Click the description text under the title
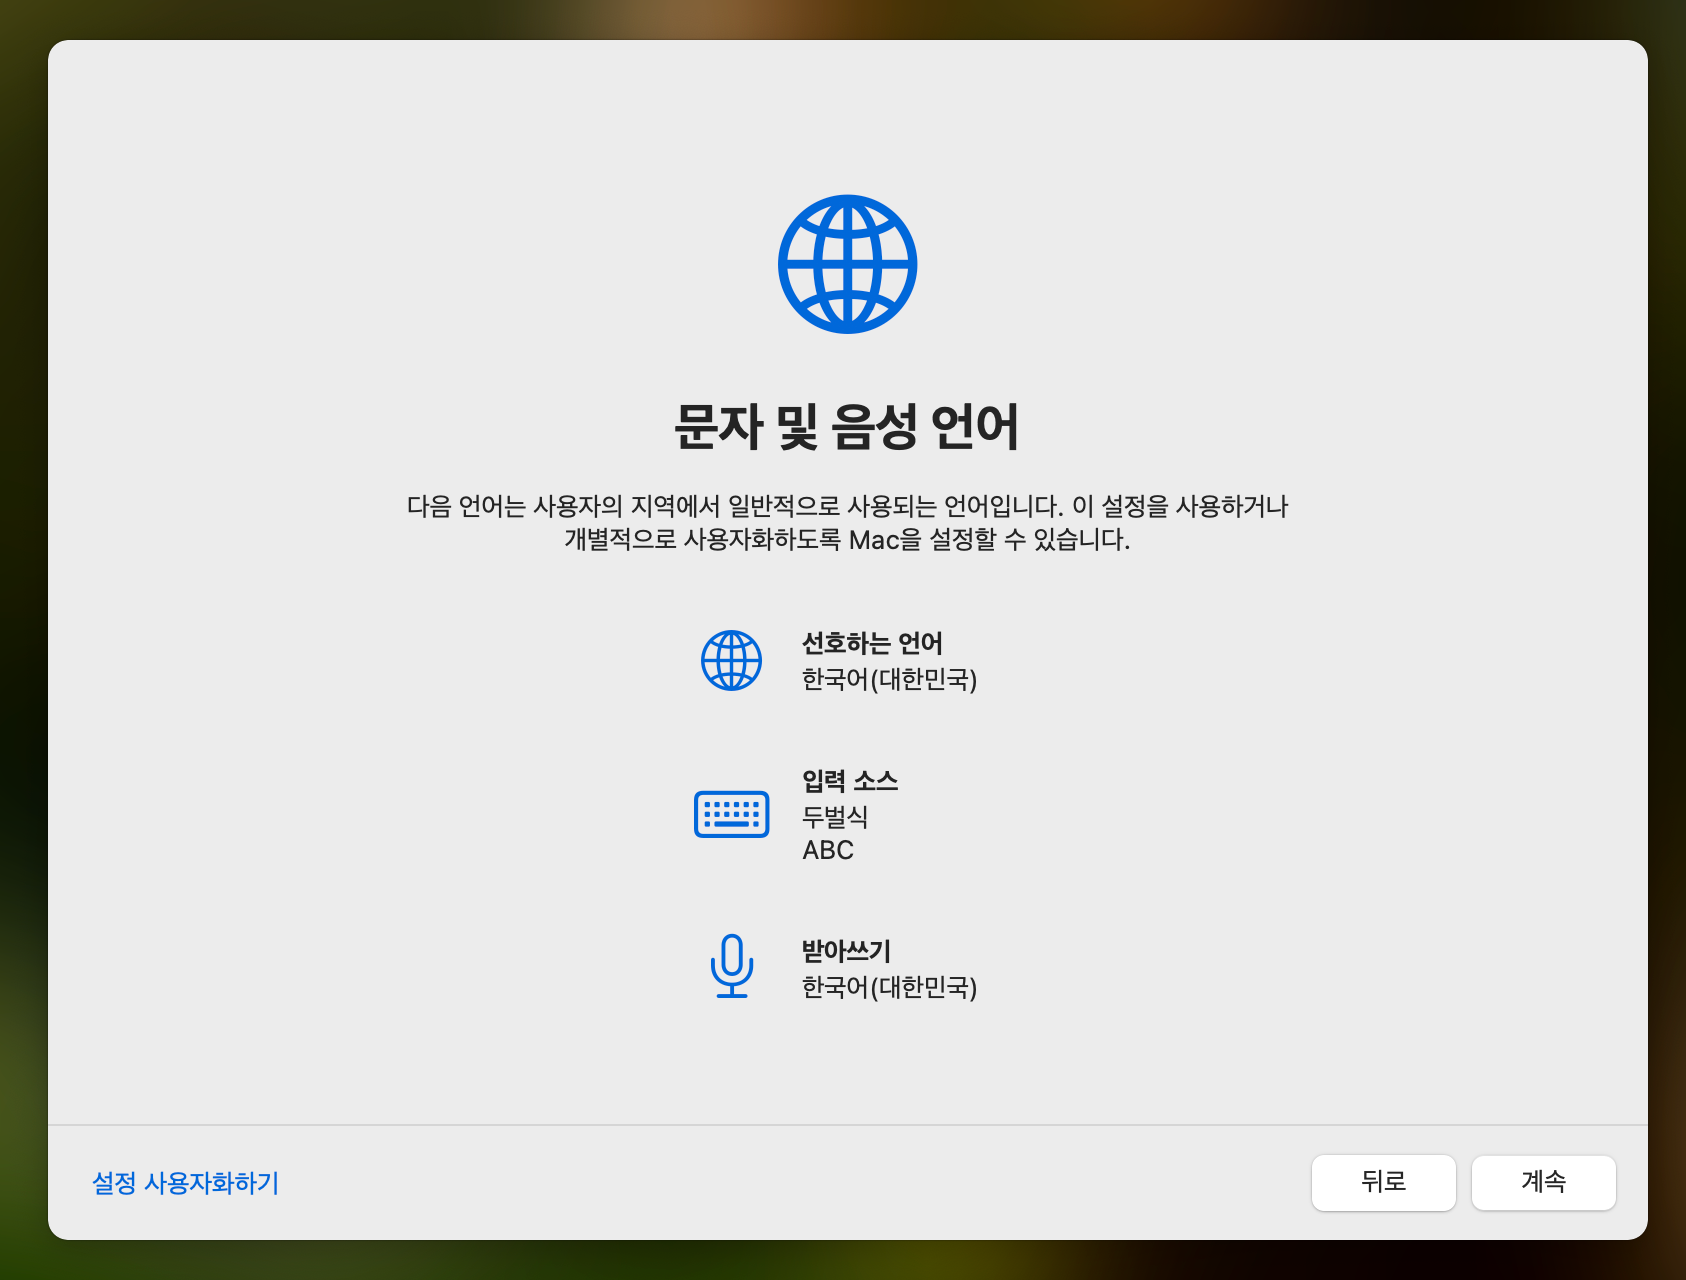The image size is (1686, 1280). click(x=848, y=526)
